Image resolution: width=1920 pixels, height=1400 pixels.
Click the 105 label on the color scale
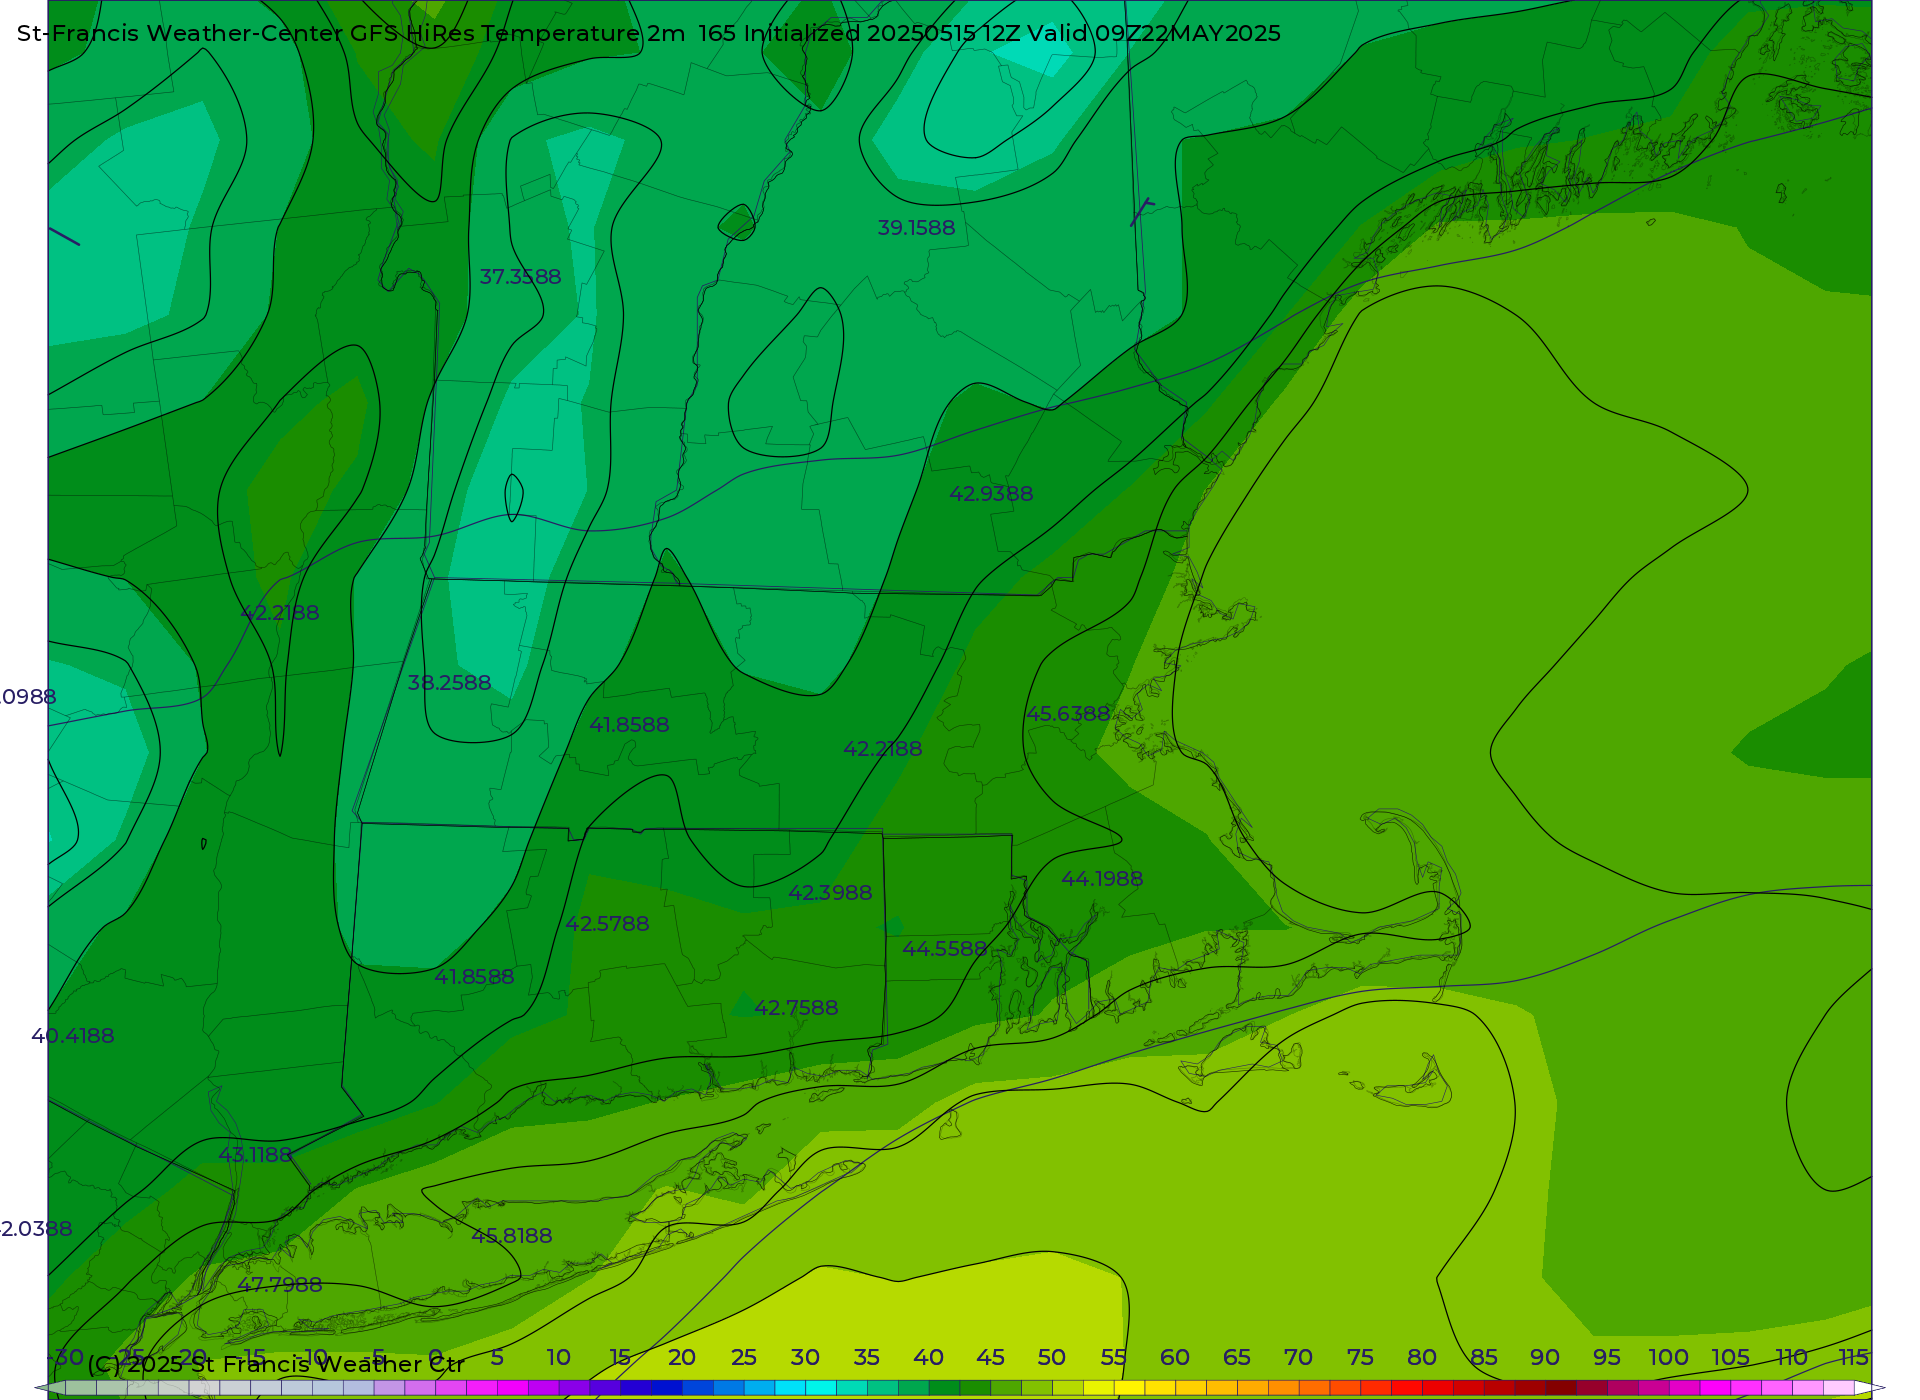pyautogui.click(x=1731, y=1358)
